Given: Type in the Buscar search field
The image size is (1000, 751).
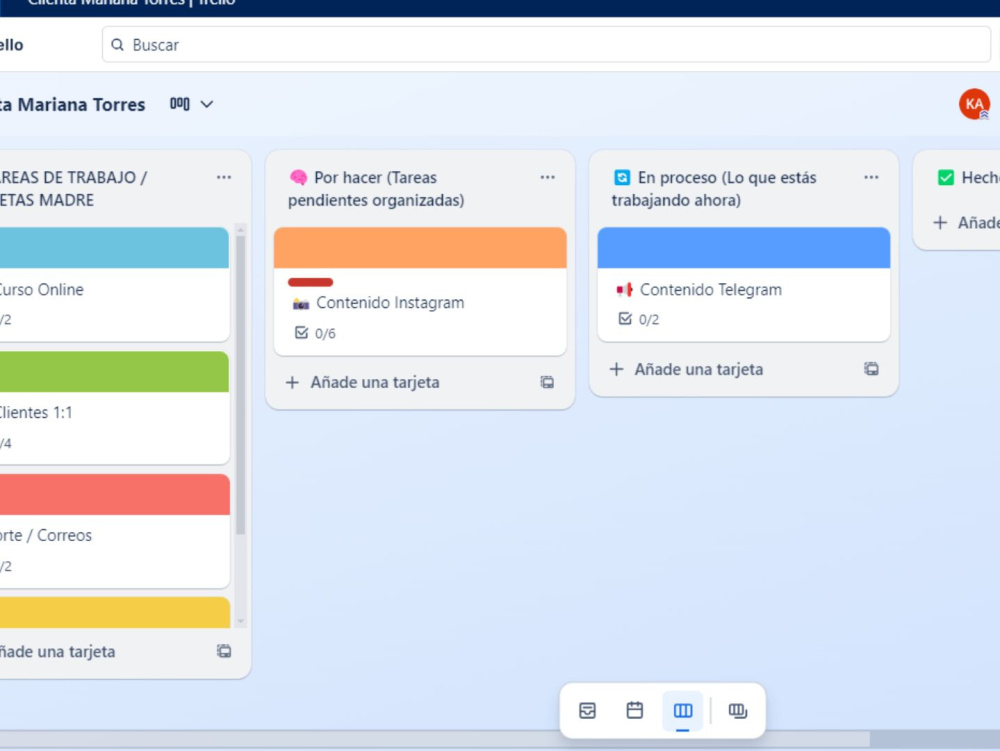Looking at the screenshot, I should pos(546,45).
